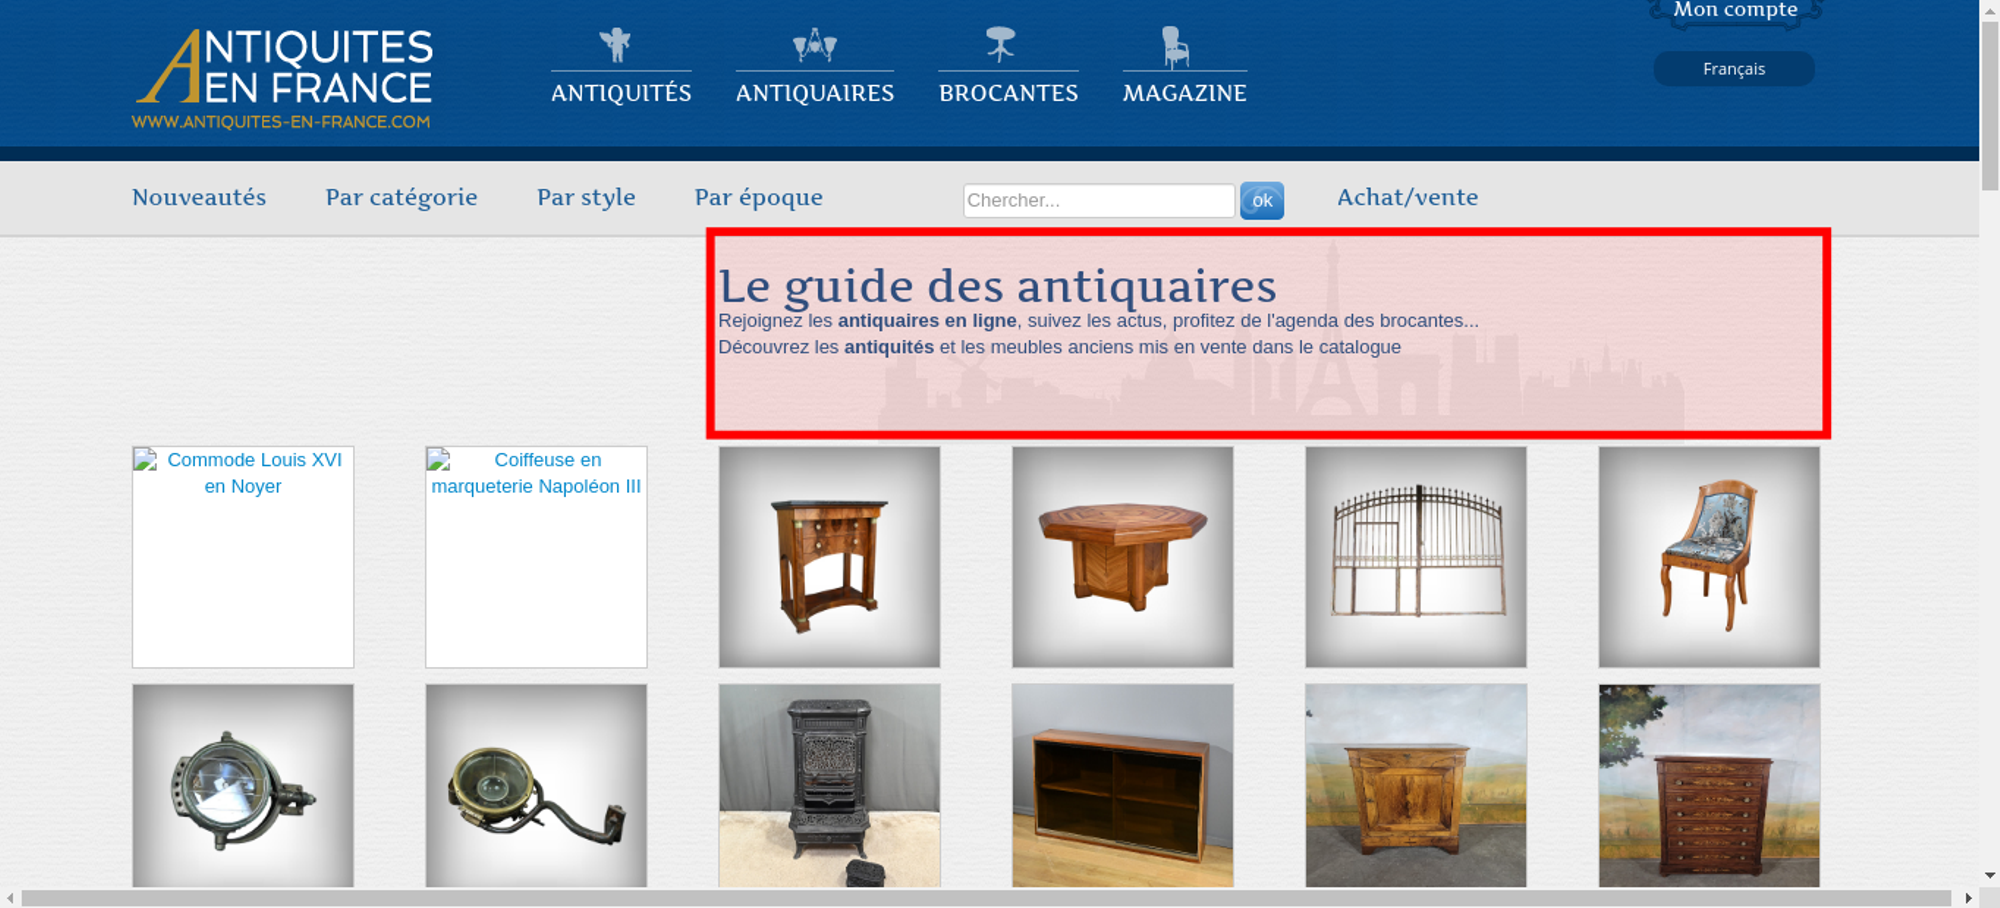2000x908 pixels.
Task: Click broken image icon for Commode Louis XVI
Action: [x=146, y=460]
